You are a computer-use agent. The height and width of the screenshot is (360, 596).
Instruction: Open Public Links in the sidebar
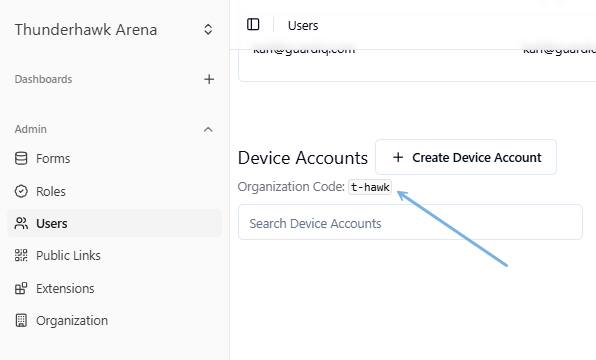[114, 255]
